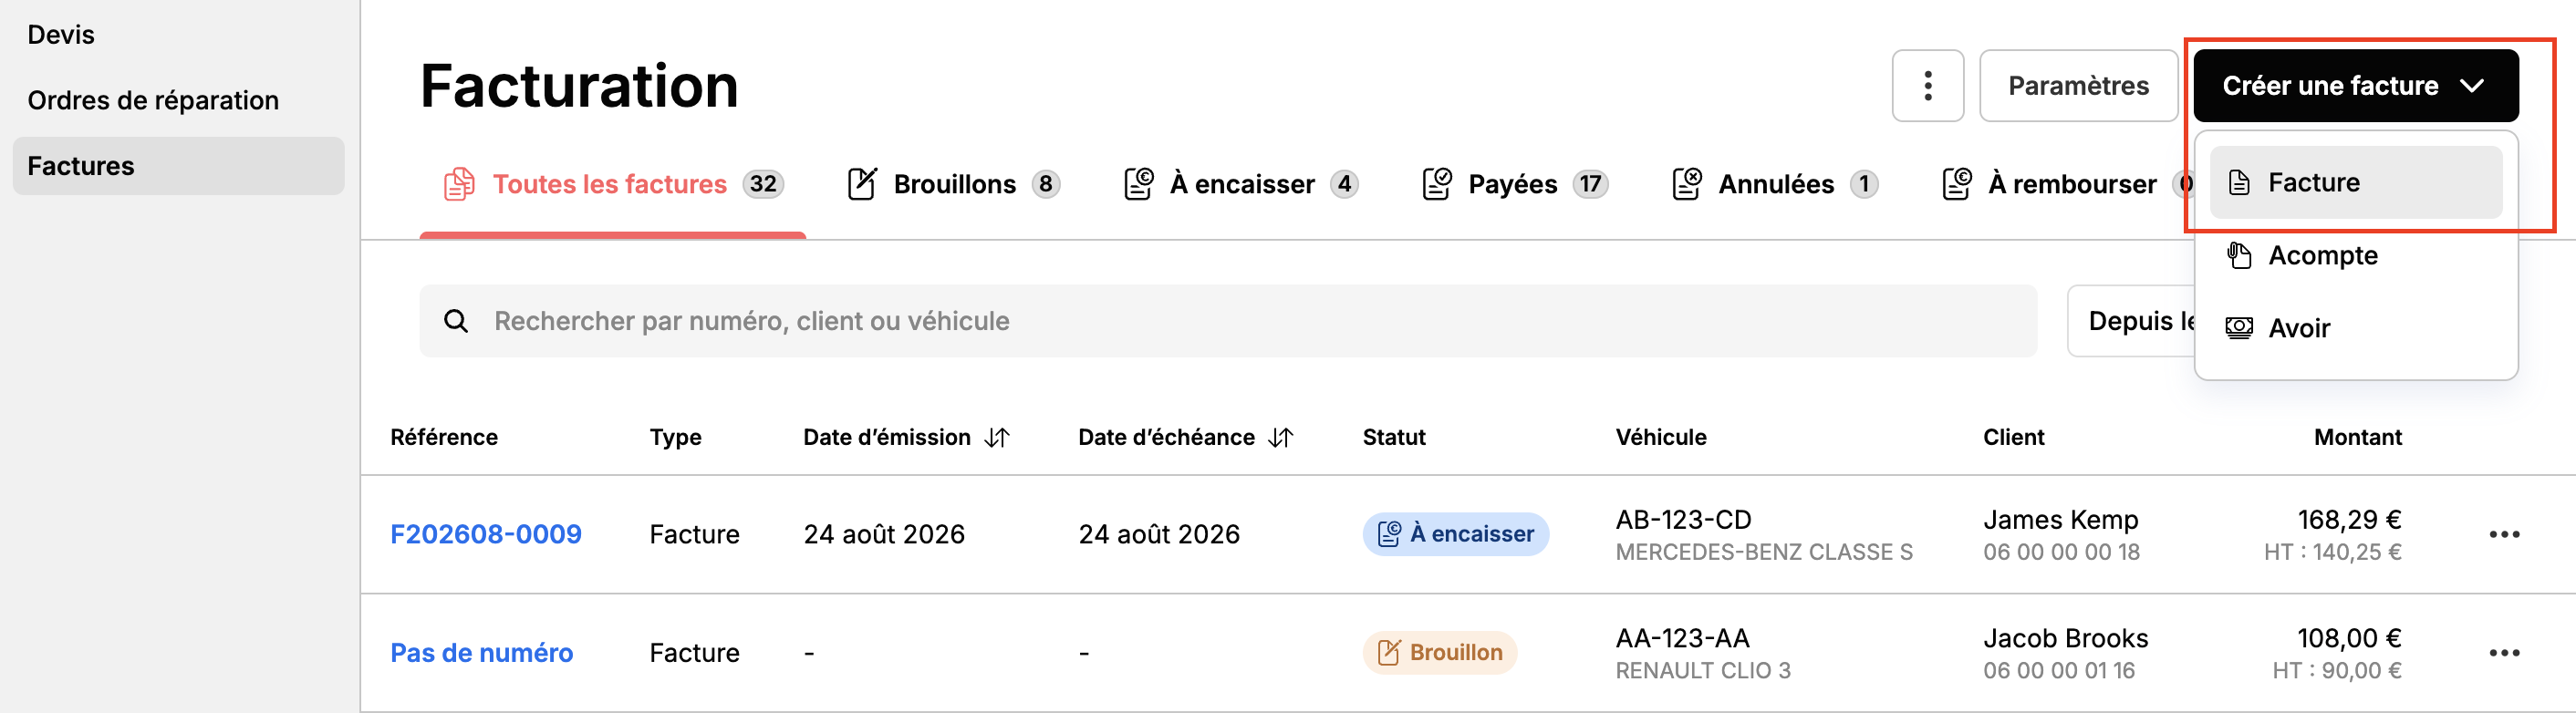This screenshot has width=2576, height=713.
Task: Click the search magnifier icon
Action: [x=456, y=321]
